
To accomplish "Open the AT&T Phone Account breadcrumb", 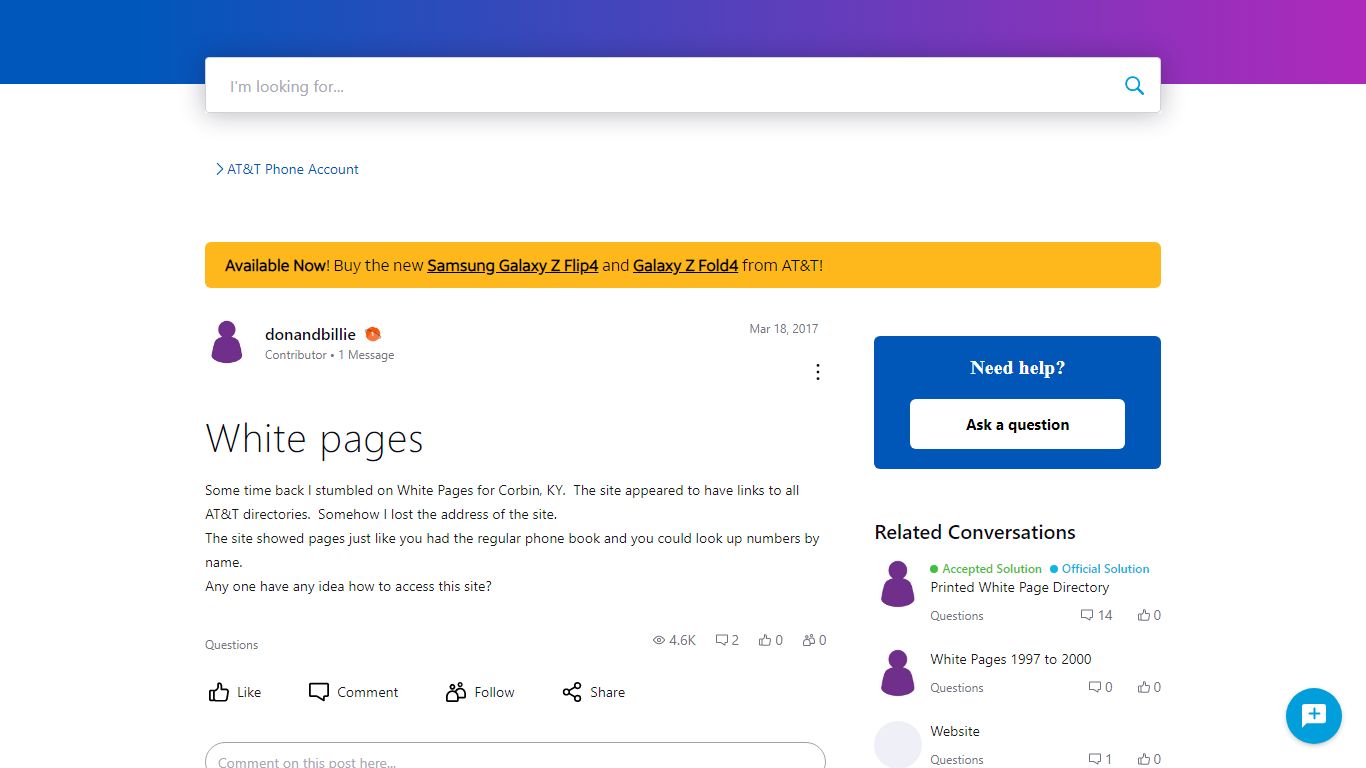I will pyautogui.click(x=292, y=169).
